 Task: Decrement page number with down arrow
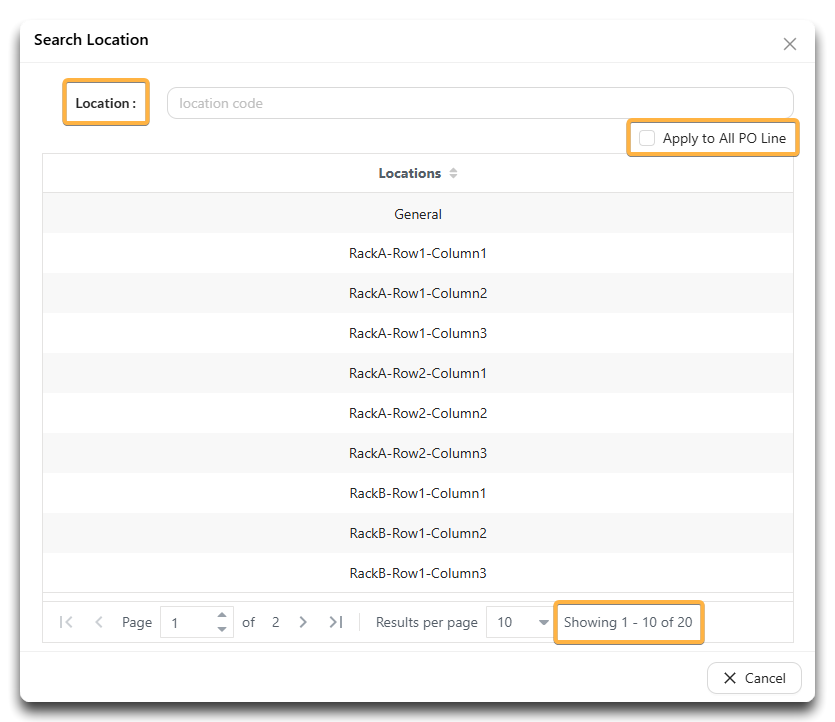coord(222,629)
